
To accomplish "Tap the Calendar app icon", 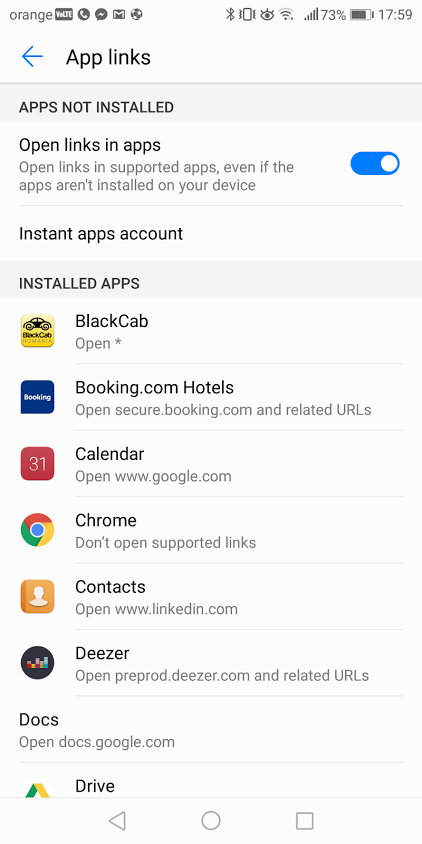I will [37, 463].
